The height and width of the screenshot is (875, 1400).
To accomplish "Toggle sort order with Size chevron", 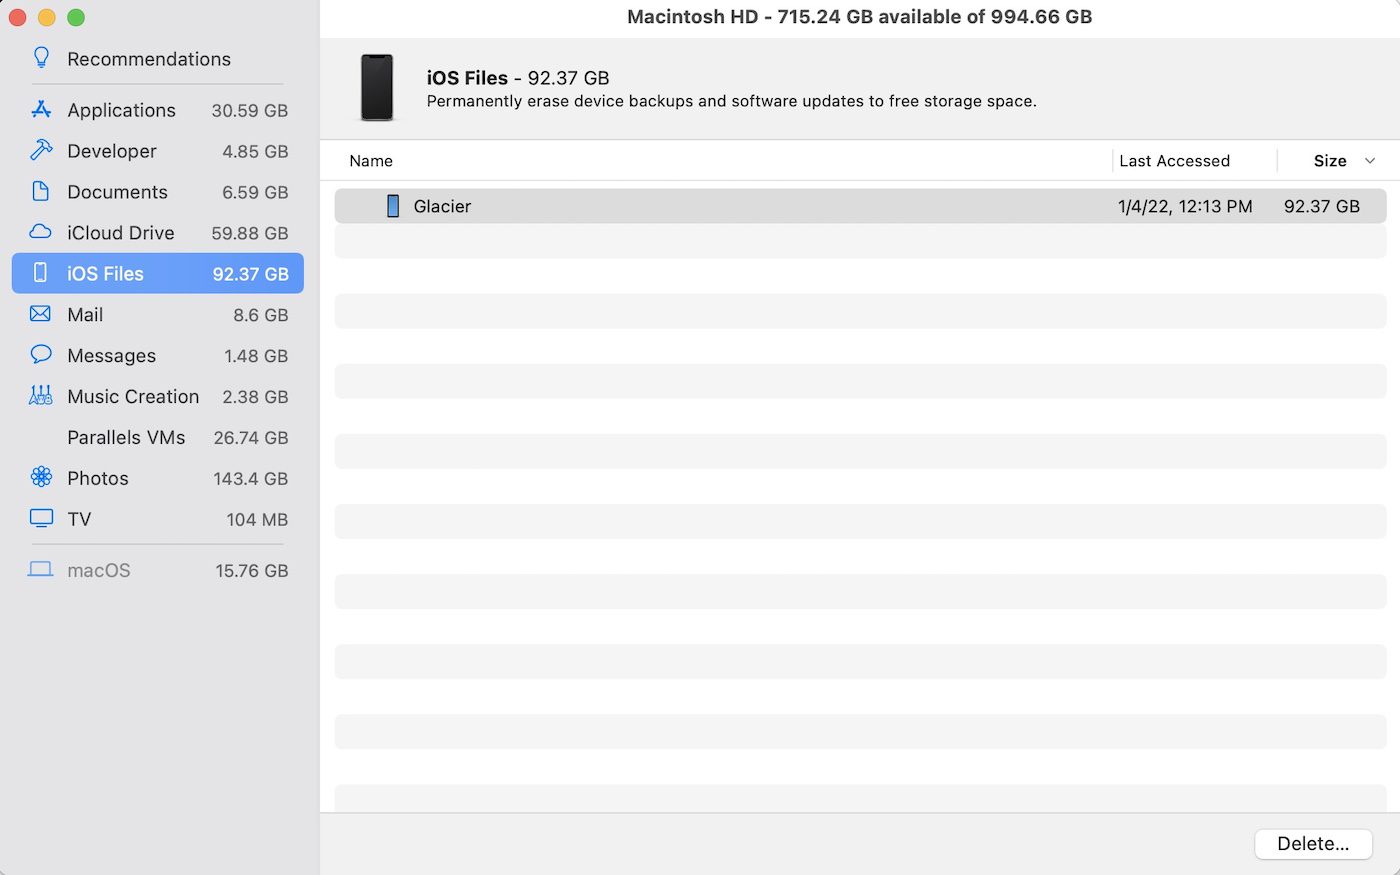I will (1370, 161).
